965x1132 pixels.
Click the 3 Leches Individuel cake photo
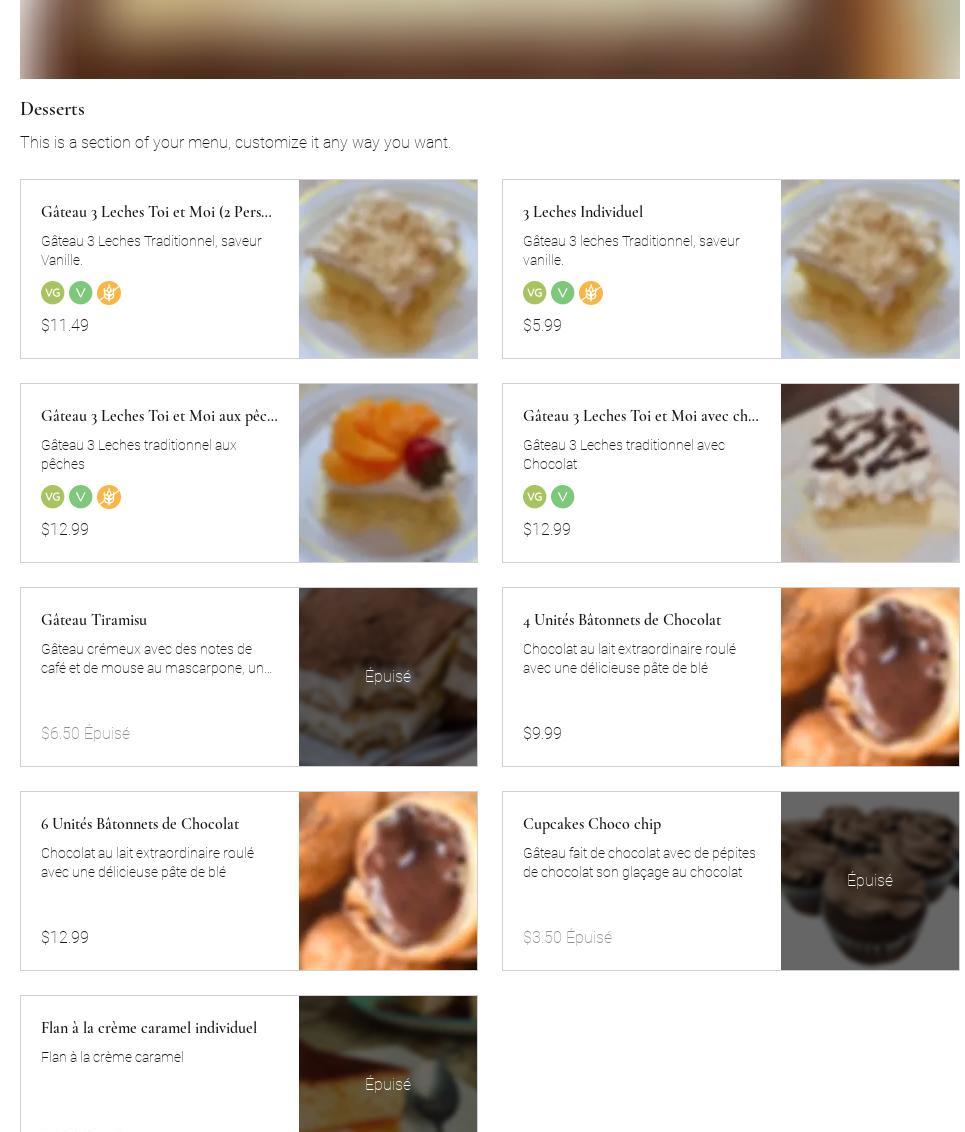[x=869, y=269]
